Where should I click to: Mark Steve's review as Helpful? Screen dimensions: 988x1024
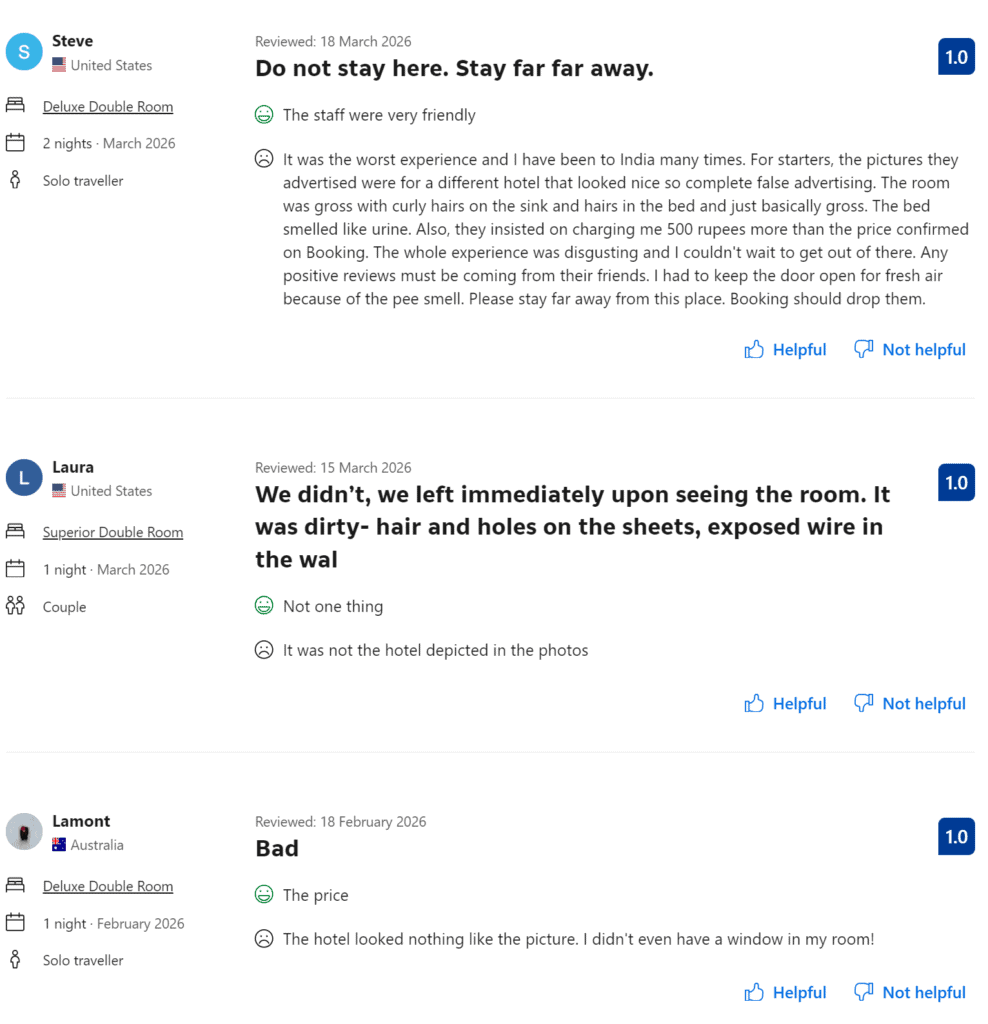(798, 349)
